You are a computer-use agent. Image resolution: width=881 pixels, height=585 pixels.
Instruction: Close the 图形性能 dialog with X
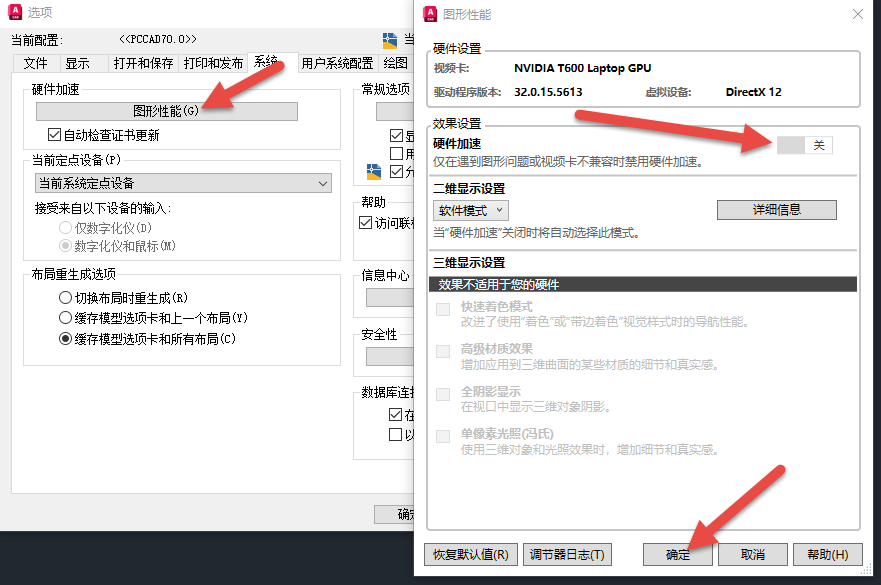(857, 14)
